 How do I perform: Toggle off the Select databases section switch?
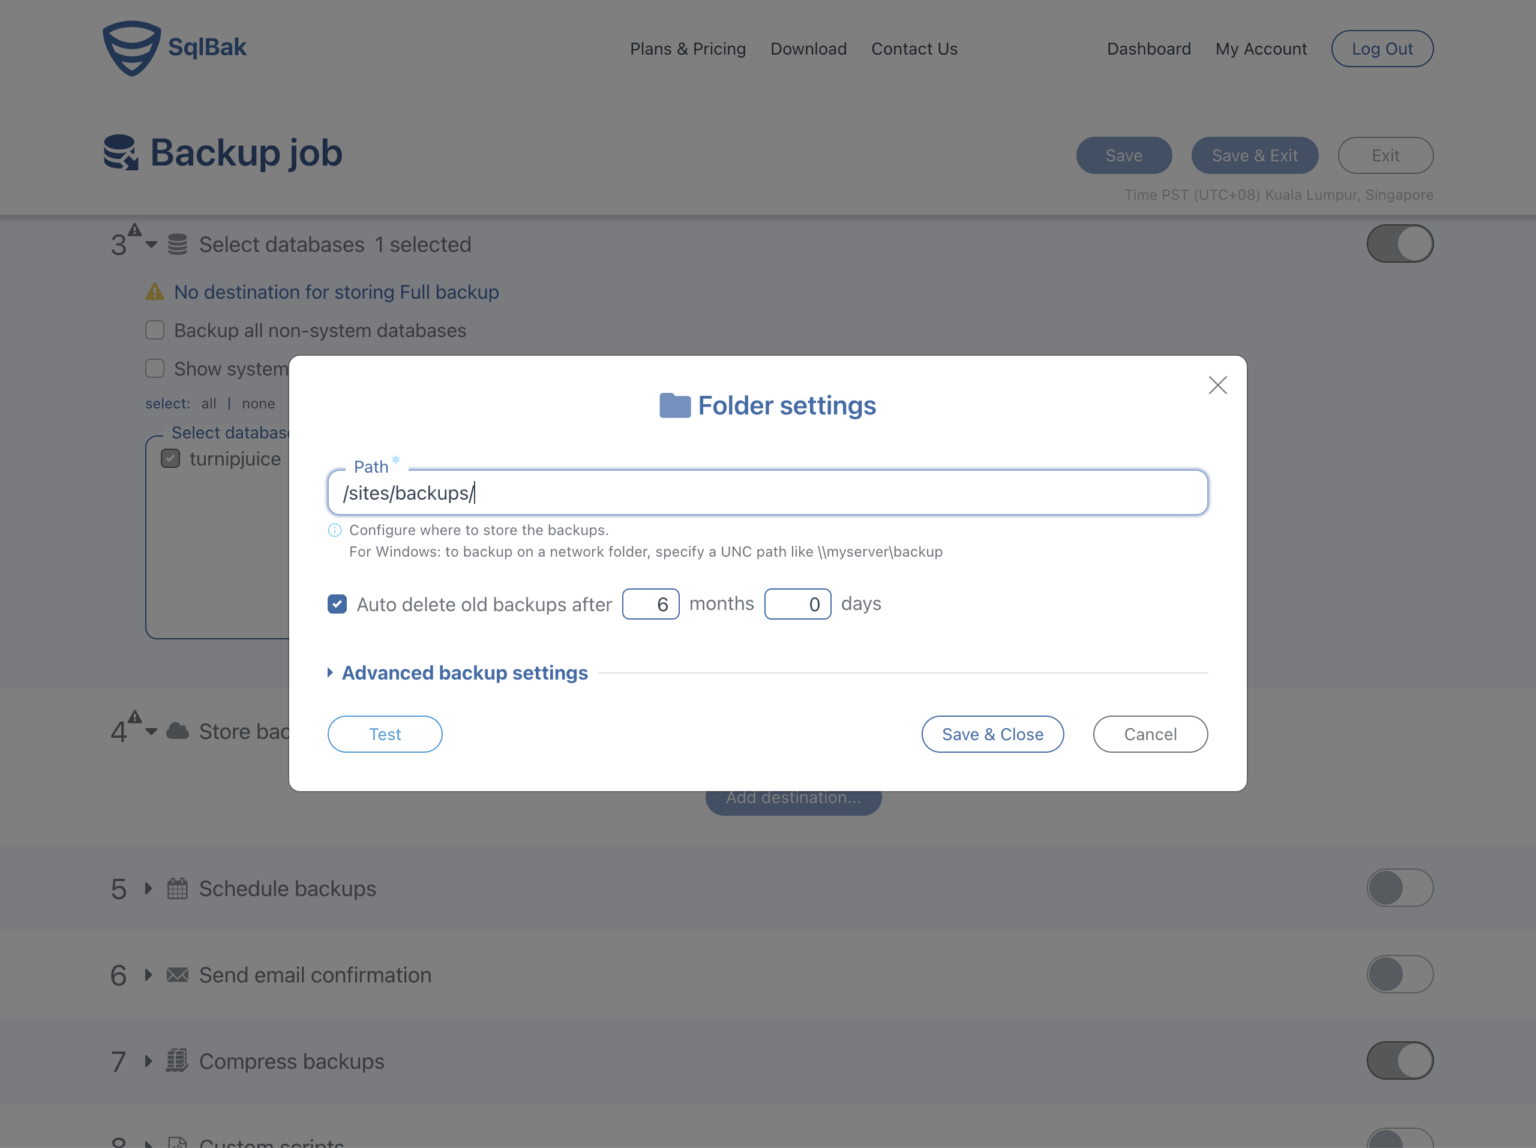pos(1400,243)
